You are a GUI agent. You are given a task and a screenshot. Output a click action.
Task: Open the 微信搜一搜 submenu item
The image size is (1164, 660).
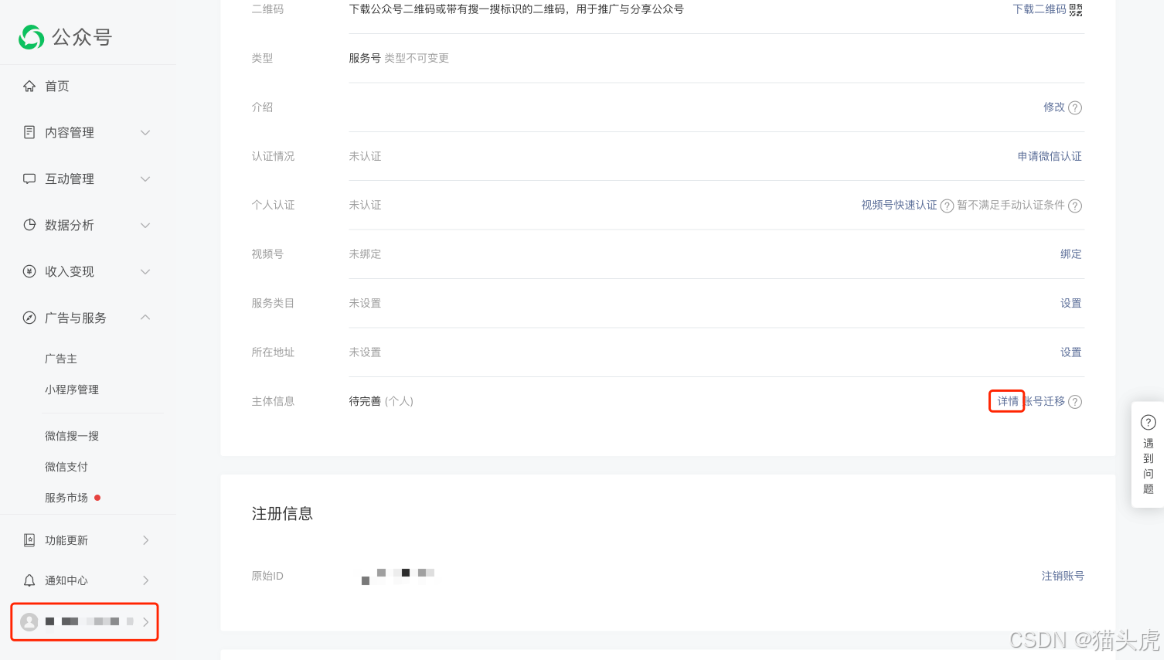coord(71,436)
